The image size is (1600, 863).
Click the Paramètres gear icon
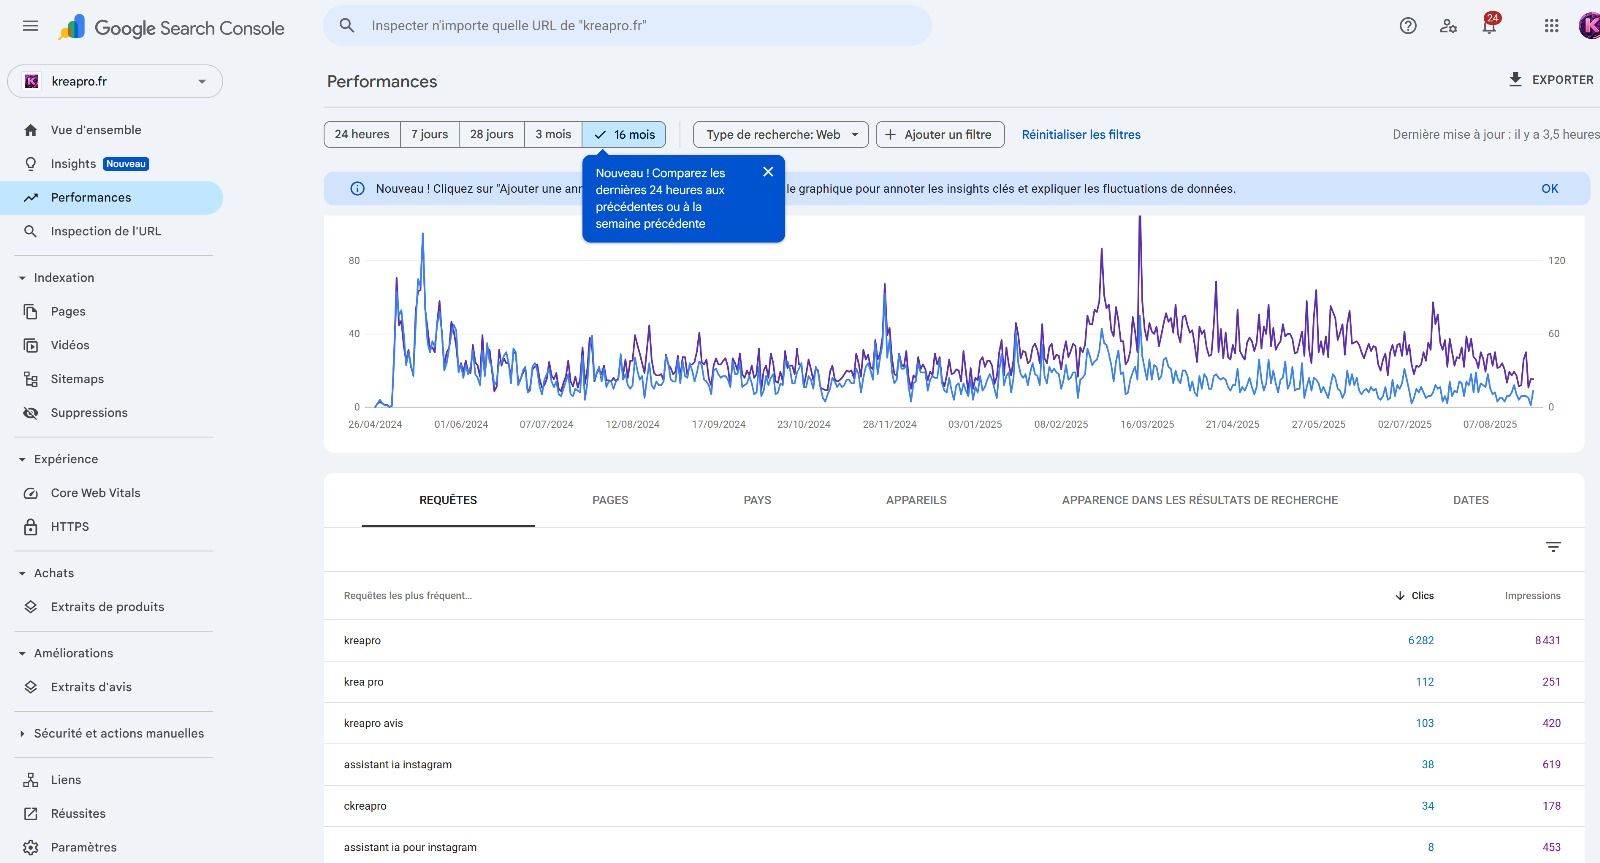[31, 847]
